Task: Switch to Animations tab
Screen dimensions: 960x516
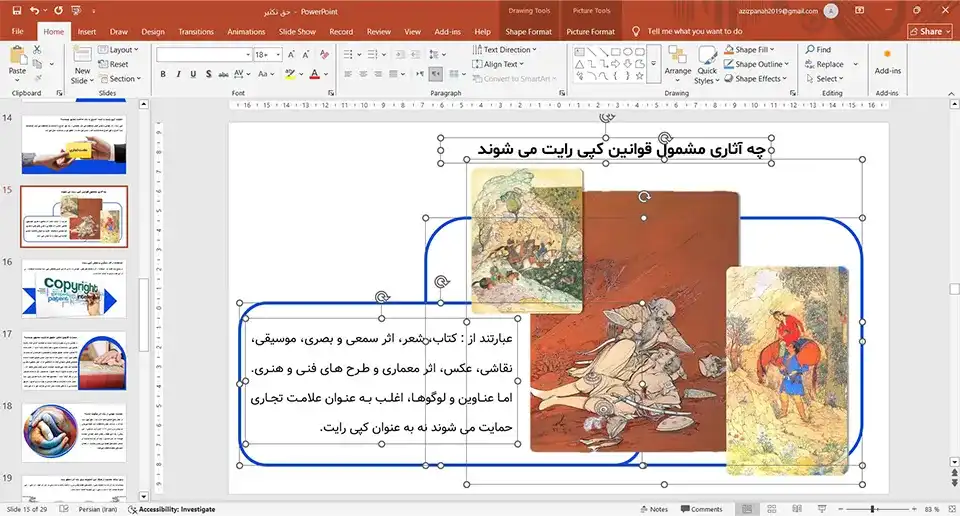Action: coord(246,31)
